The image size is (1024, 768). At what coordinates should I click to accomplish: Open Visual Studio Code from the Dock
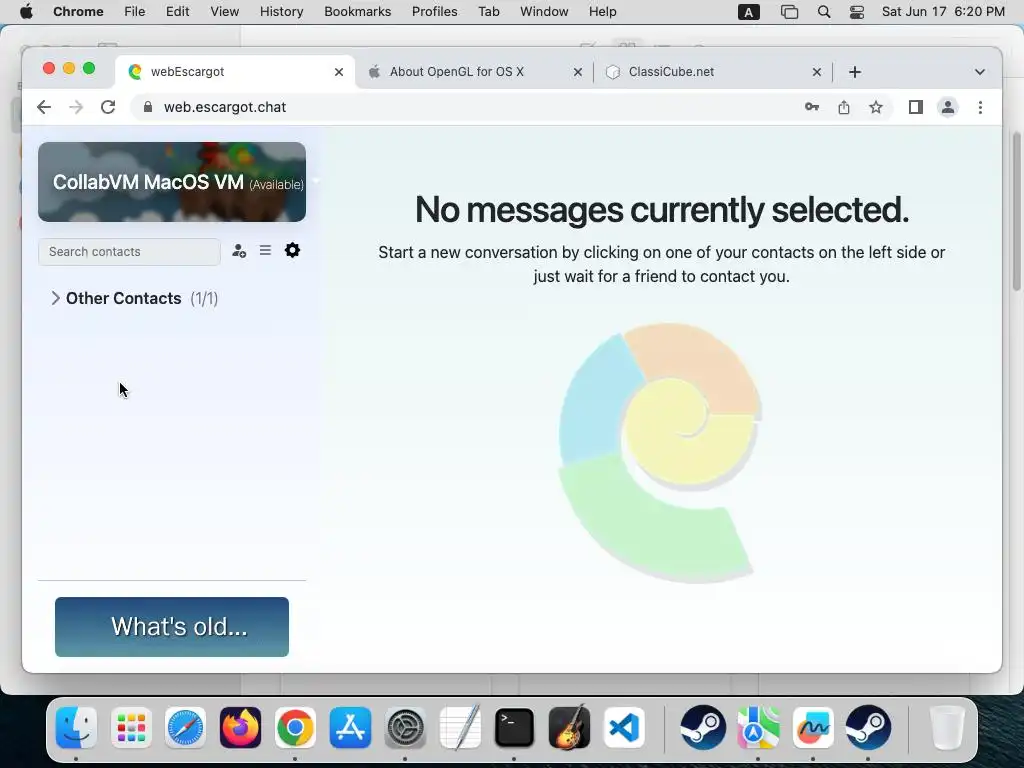pyautogui.click(x=624, y=728)
